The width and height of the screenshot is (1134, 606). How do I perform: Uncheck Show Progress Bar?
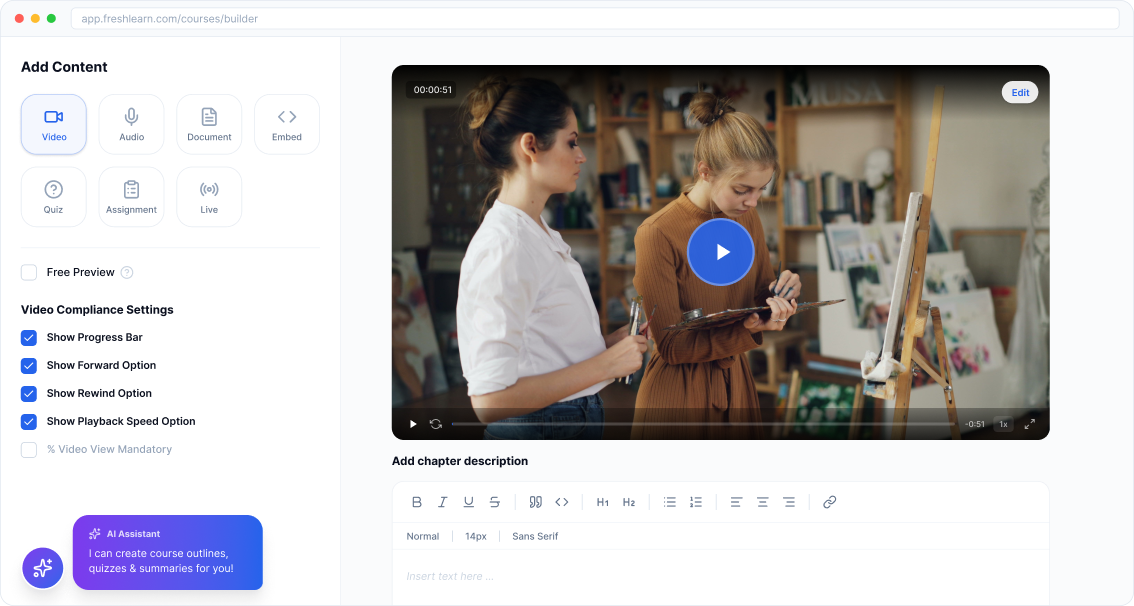(29, 338)
